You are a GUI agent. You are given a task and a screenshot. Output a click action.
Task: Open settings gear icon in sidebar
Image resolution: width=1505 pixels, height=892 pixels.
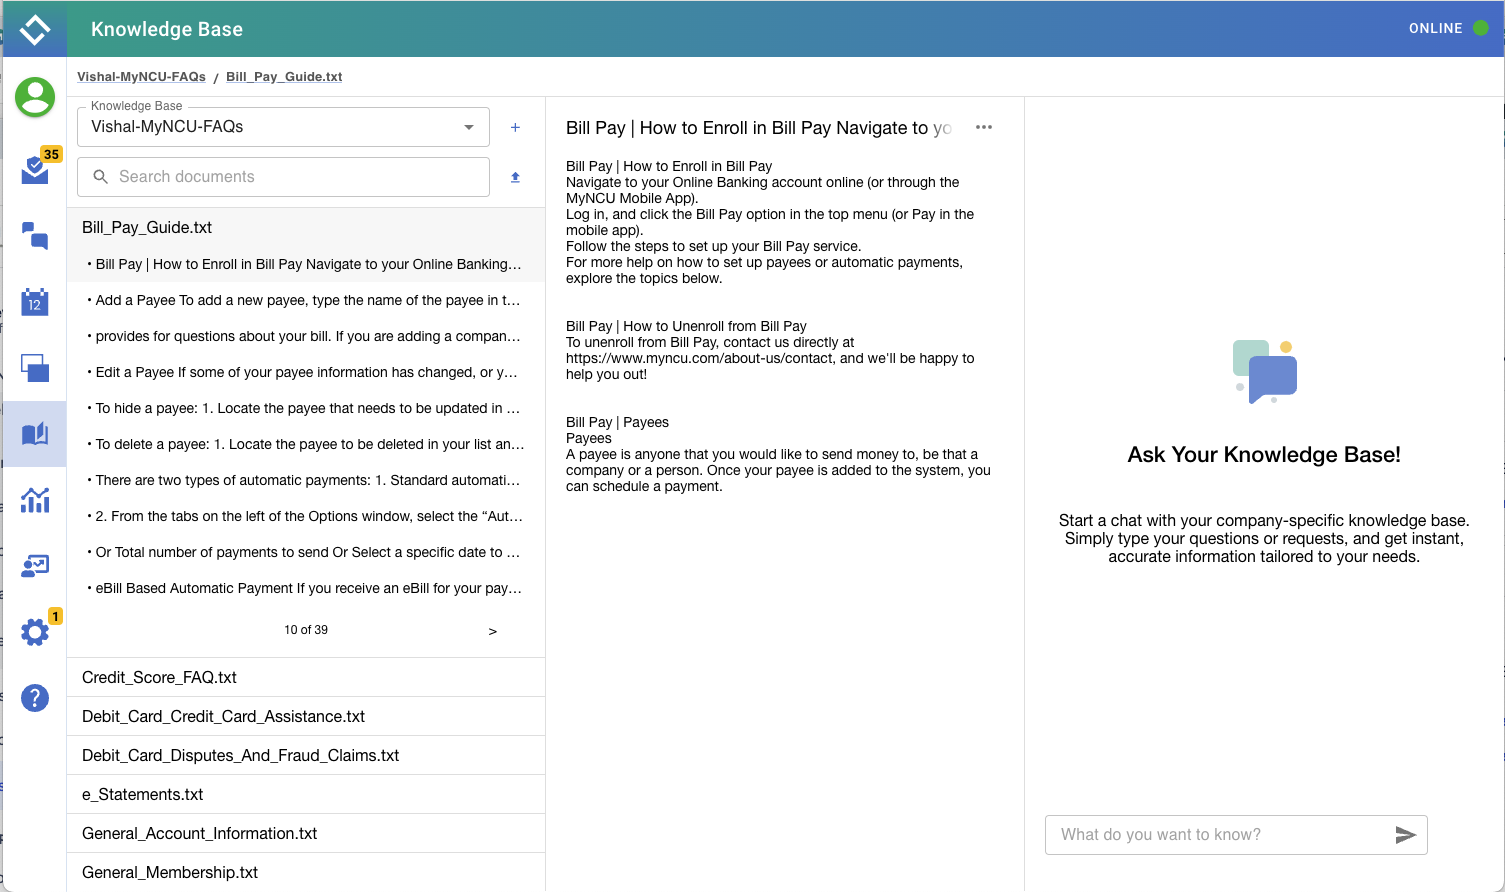[x=35, y=631]
